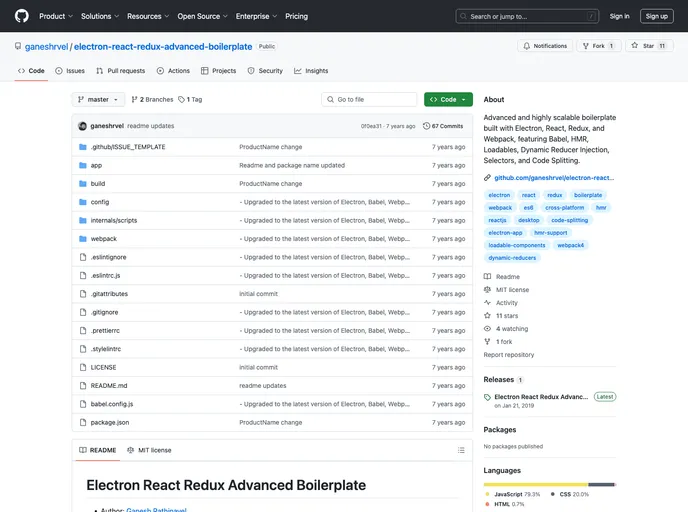
Task: Expand the Enterprise menu
Action: pos(256,16)
